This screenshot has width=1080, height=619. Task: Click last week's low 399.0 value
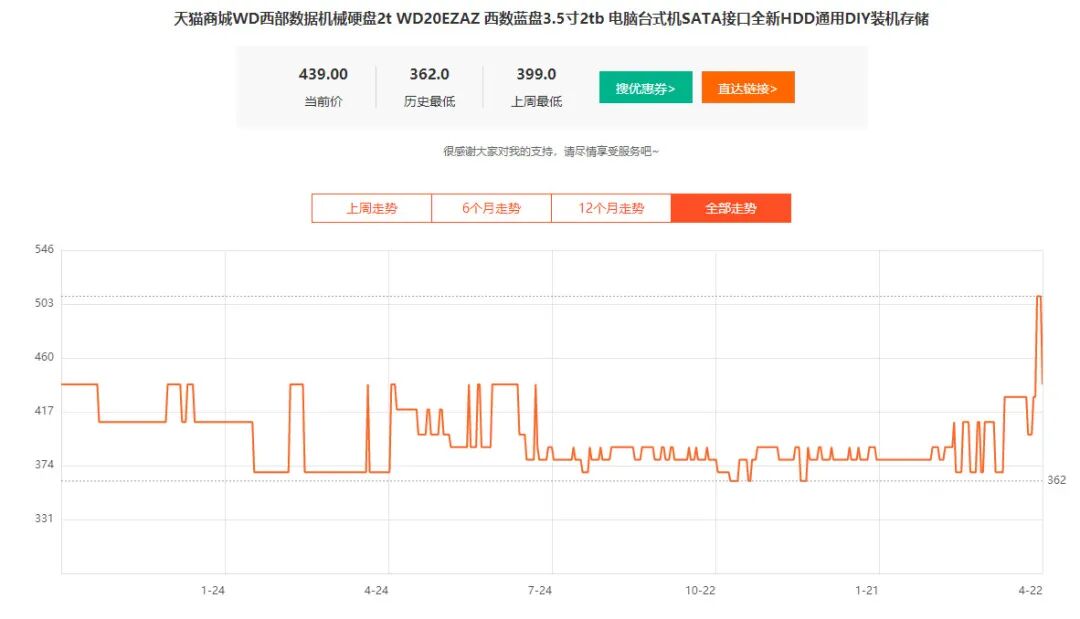[536, 74]
